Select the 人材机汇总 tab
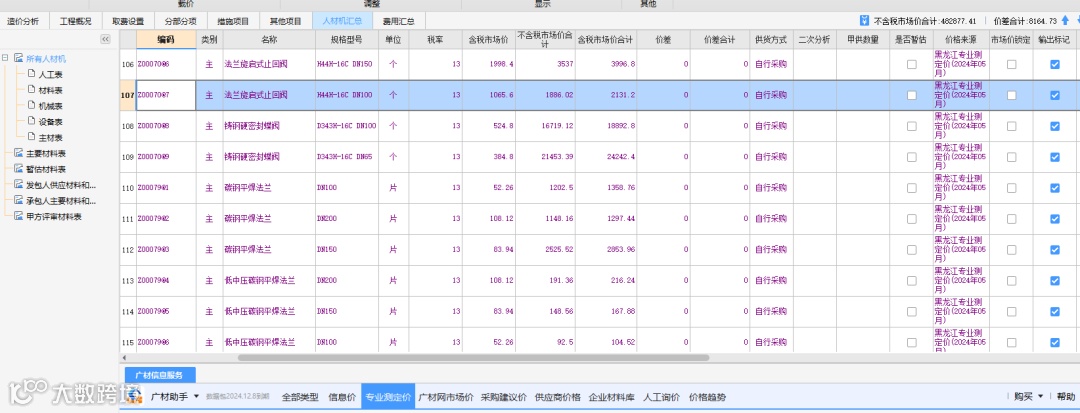The height and width of the screenshot is (413, 1080). pyautogui.click(x=342, y=21)
